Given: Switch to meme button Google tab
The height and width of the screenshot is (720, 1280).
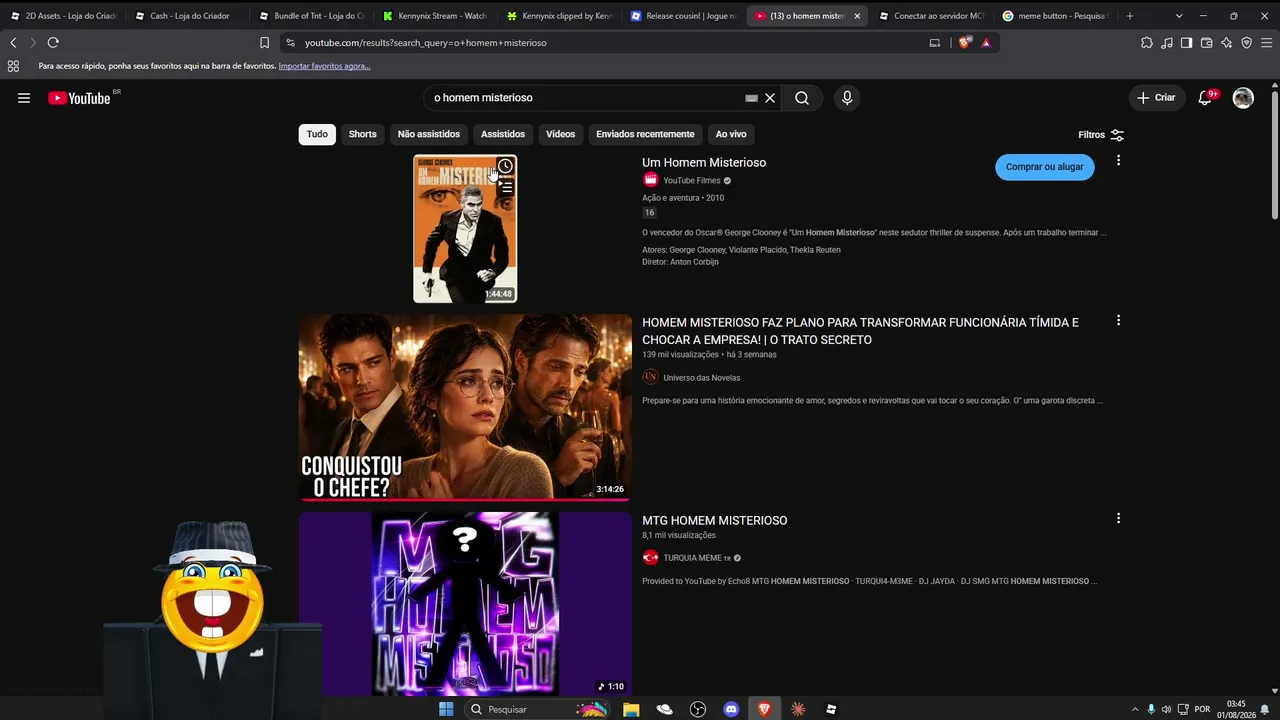Looking at the screenshot, I should (x=1055, y=16).
